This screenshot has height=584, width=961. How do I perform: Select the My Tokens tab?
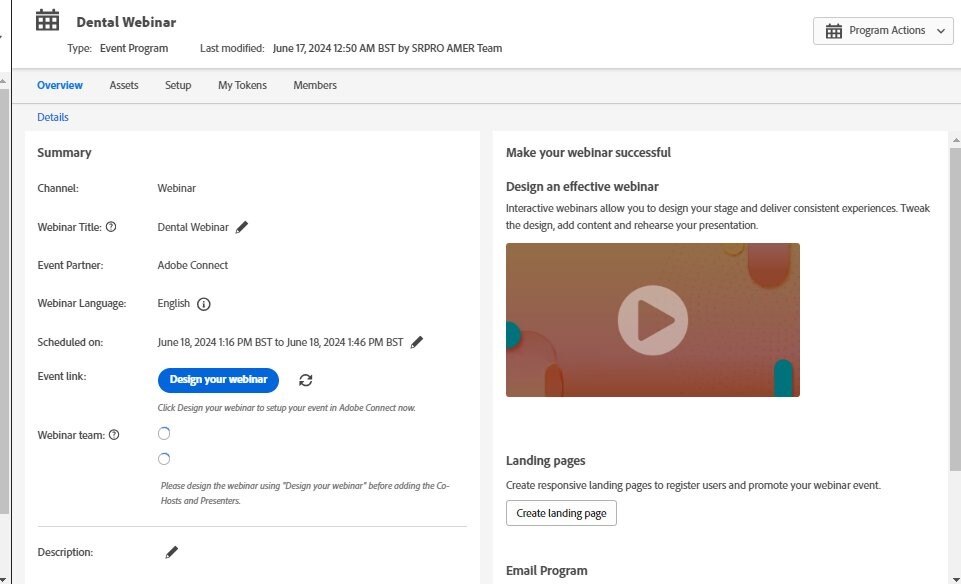pyautogui.click(x=242, y=85)
